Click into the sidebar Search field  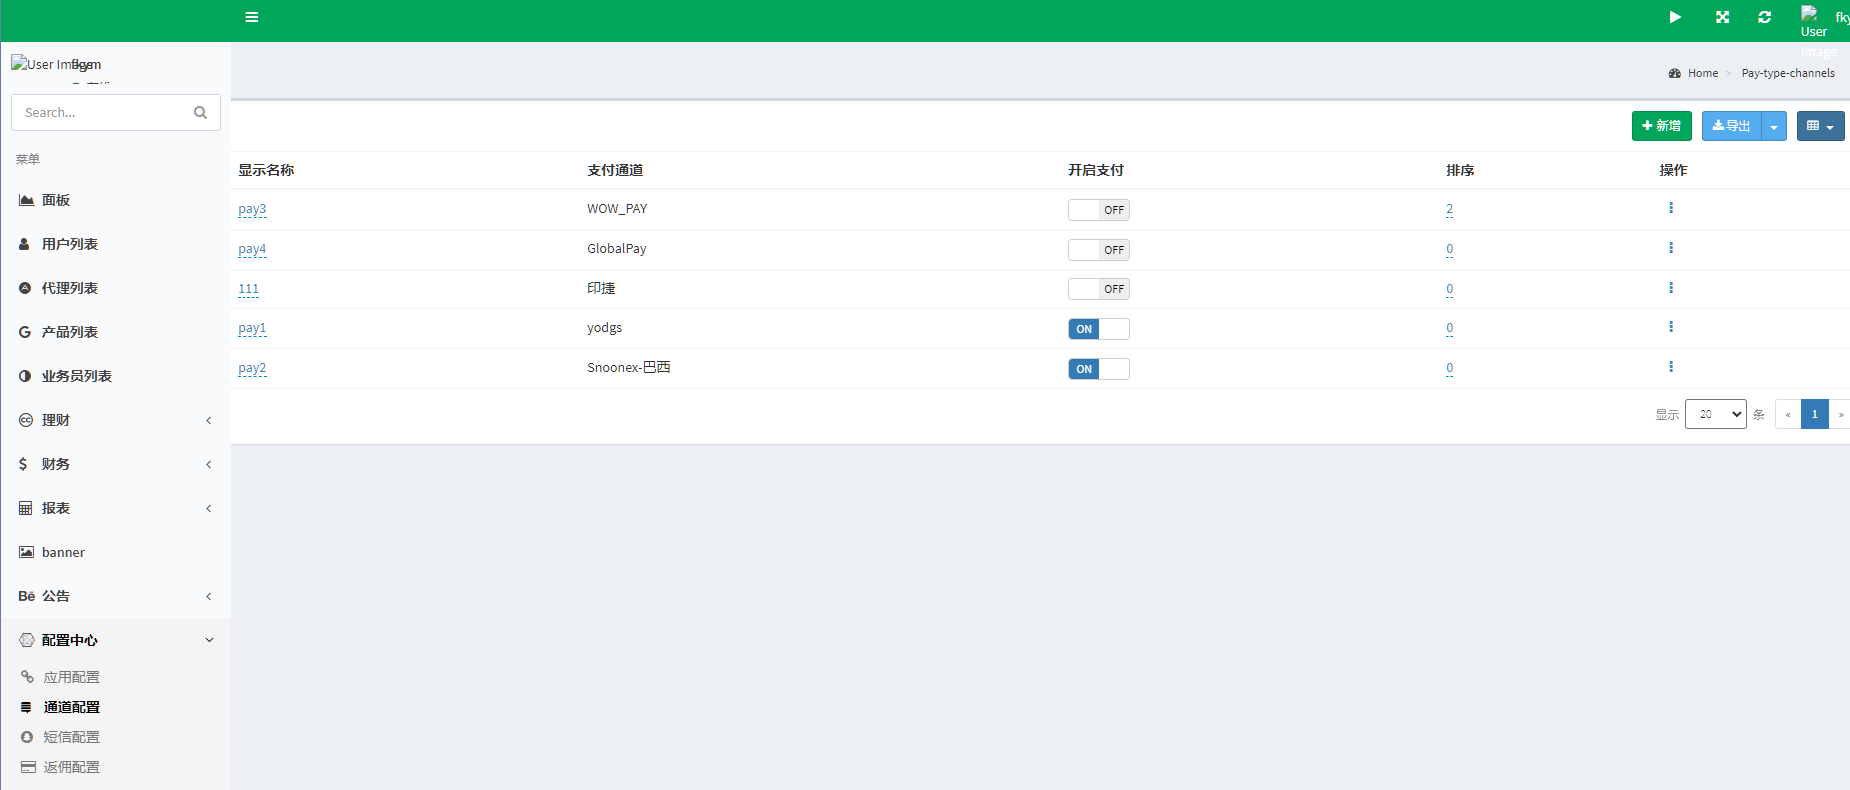pyautogui.click(x=100, y=113)
